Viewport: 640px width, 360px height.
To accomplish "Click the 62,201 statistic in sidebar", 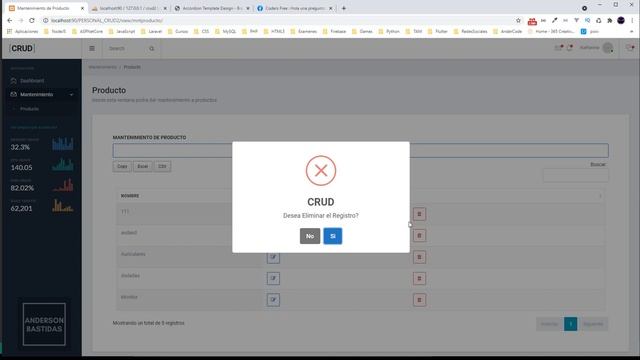I will pos(22,209).
